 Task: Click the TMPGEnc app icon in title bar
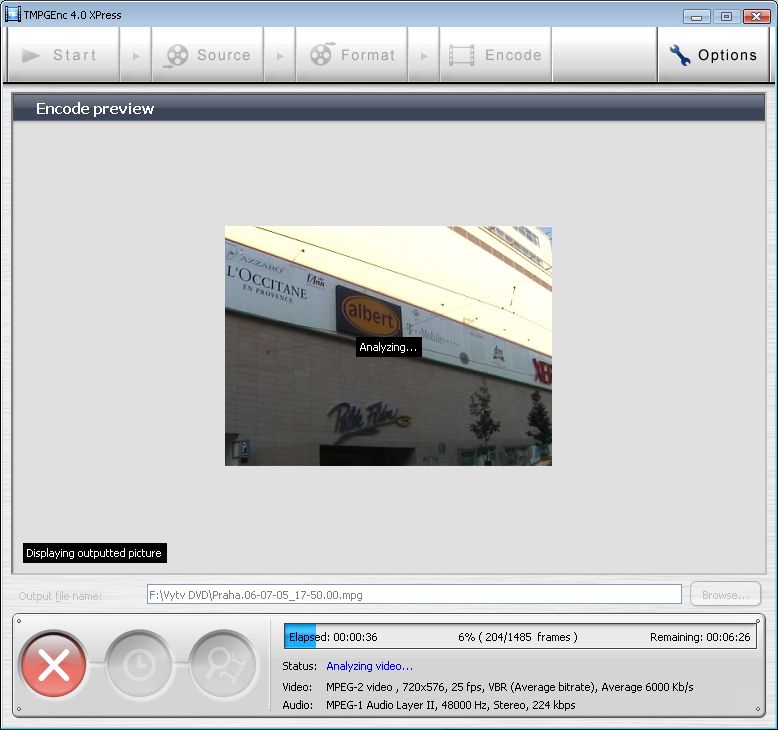coord(12,14)
